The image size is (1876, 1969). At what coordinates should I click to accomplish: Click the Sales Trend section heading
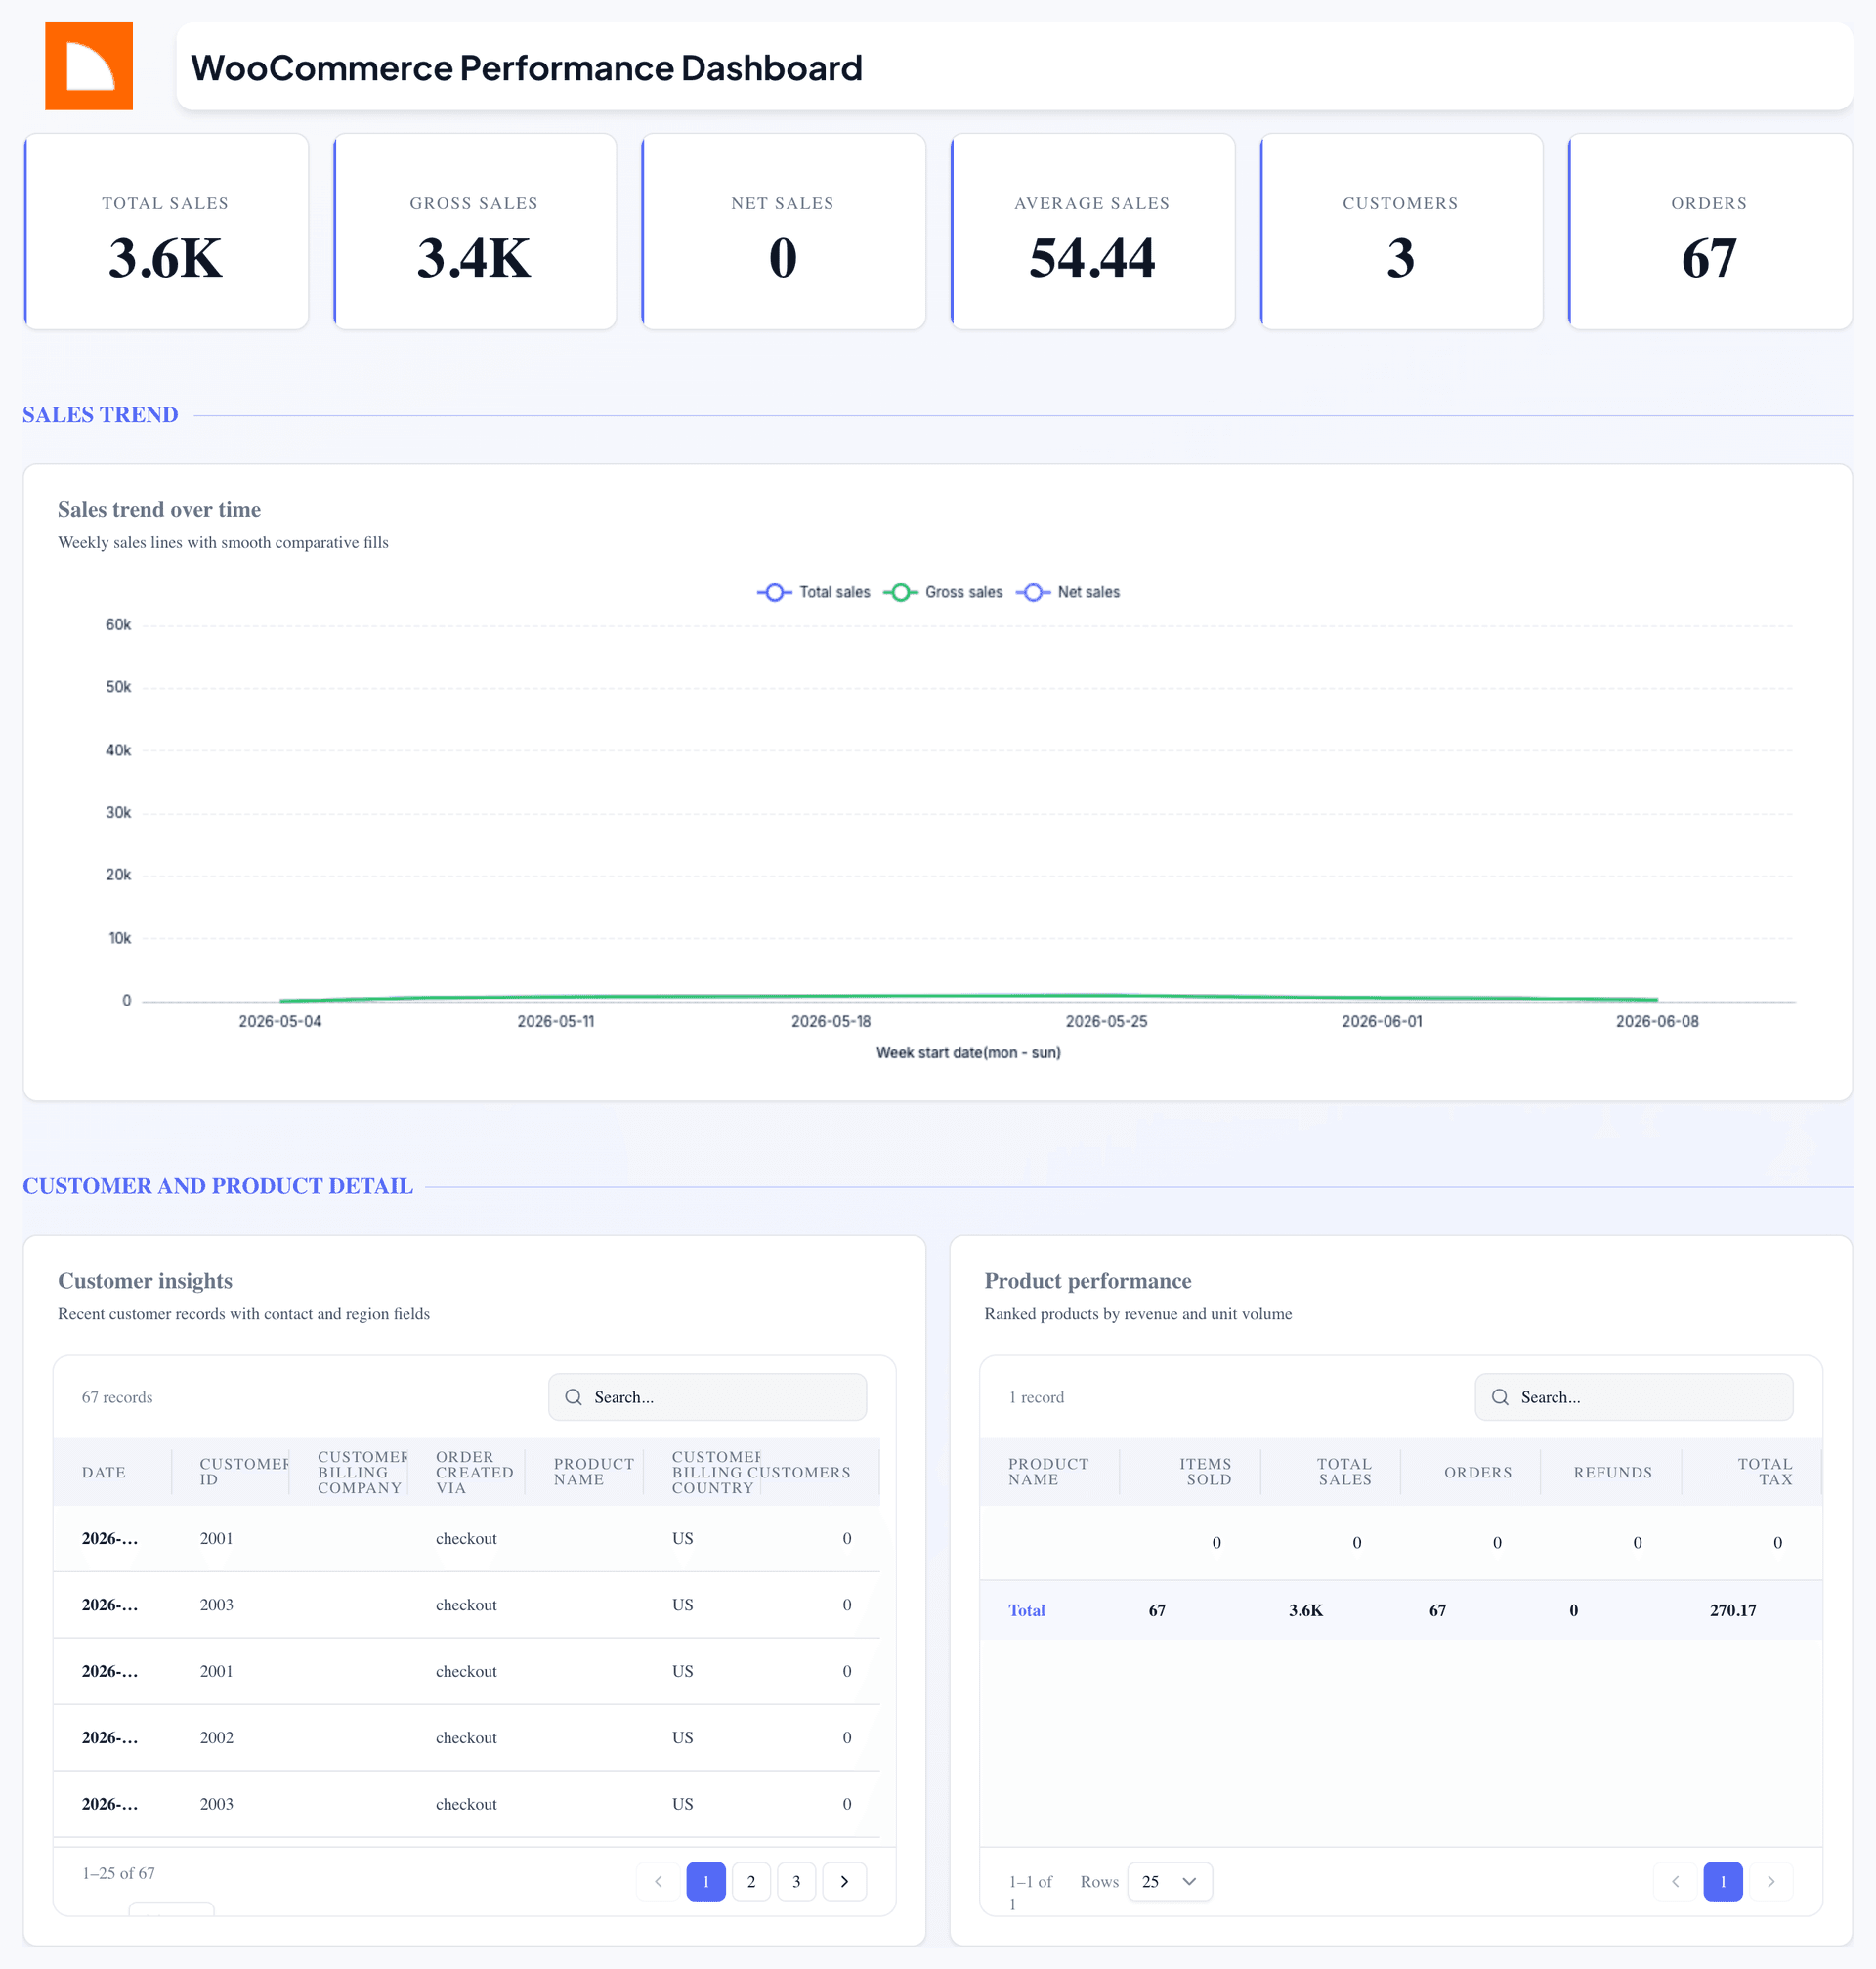pyautogui.click(x=100, y=414)
